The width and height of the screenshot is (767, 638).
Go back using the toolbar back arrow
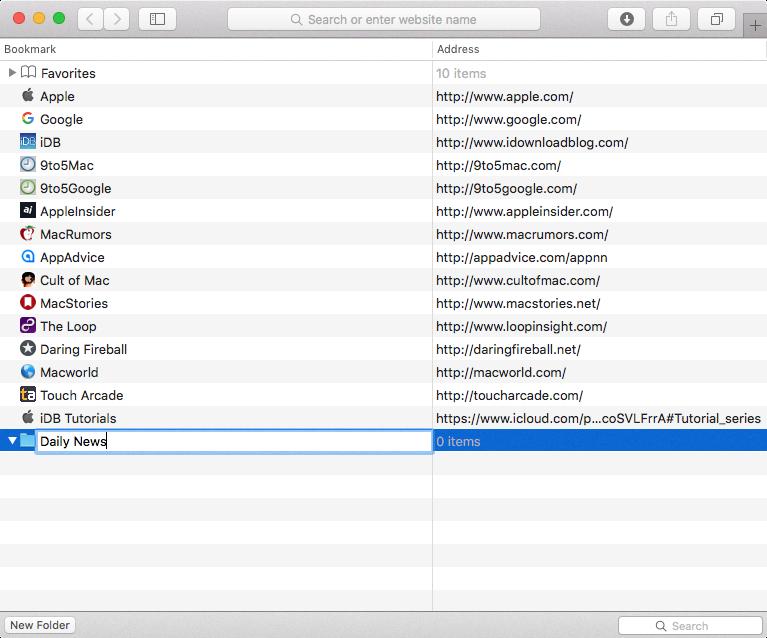[90, 19]
